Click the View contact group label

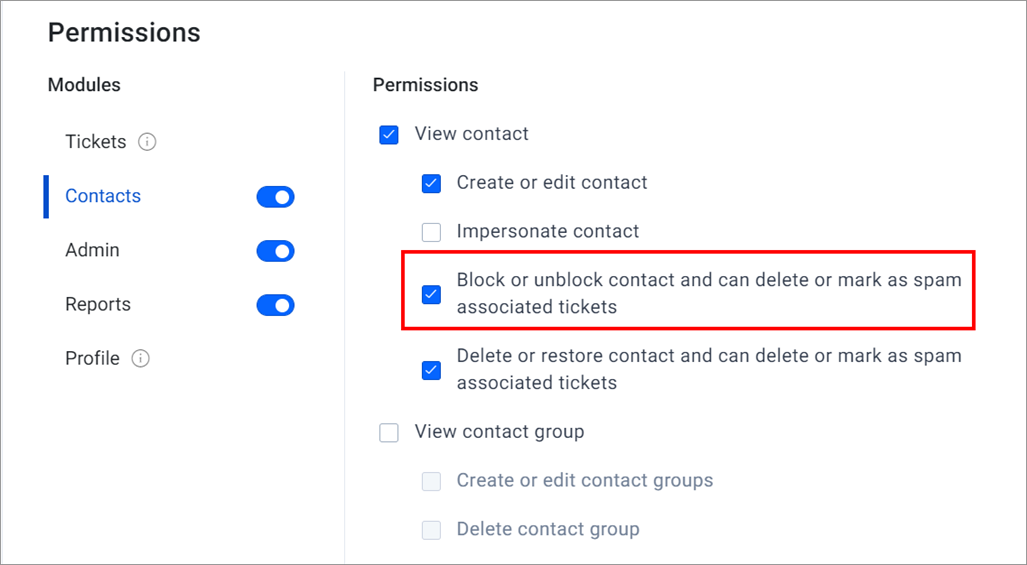coord(499,431)
